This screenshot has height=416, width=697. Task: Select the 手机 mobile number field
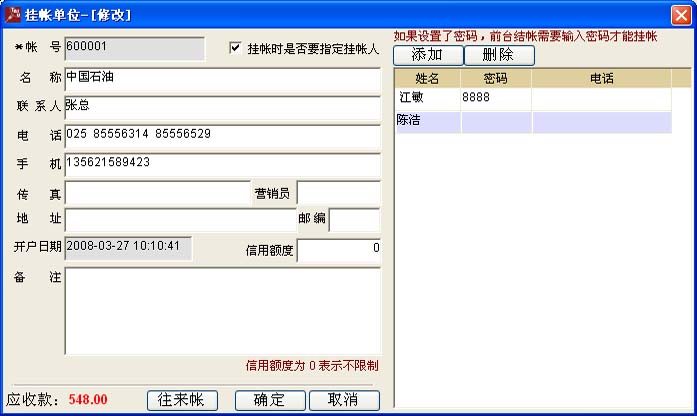pos(221,163)
